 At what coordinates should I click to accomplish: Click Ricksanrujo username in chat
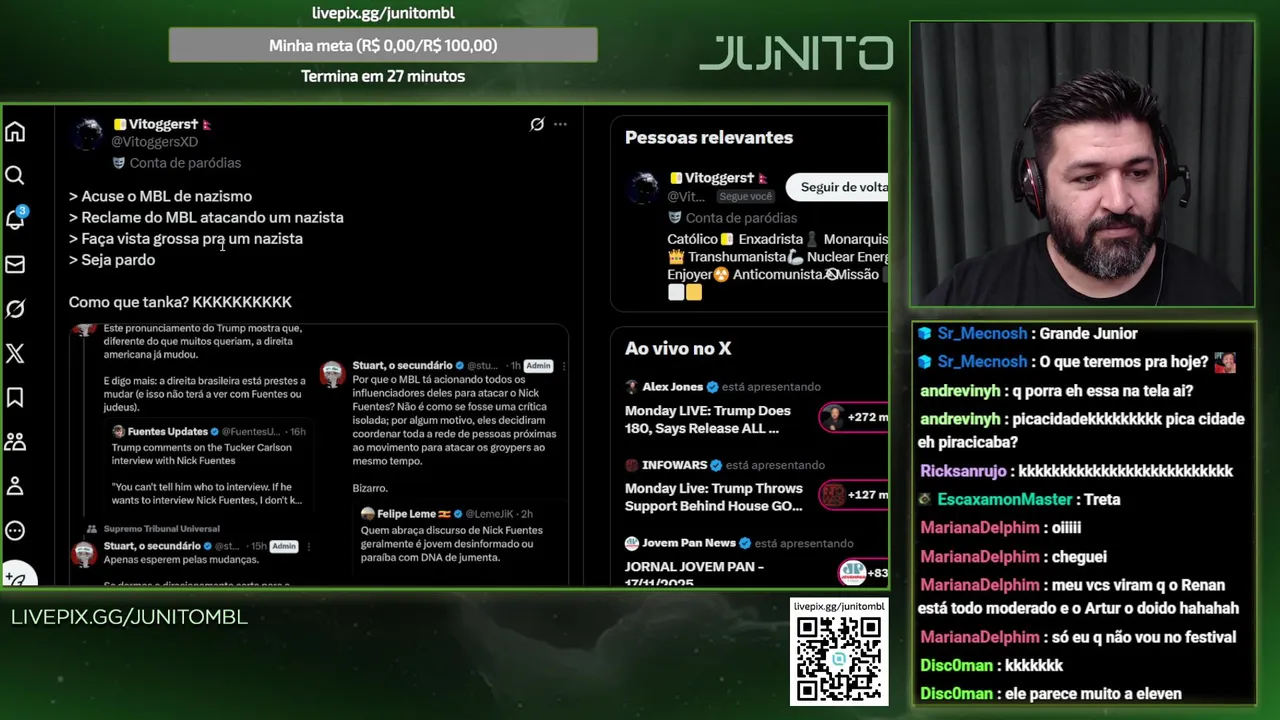click(x=963, y=471)
